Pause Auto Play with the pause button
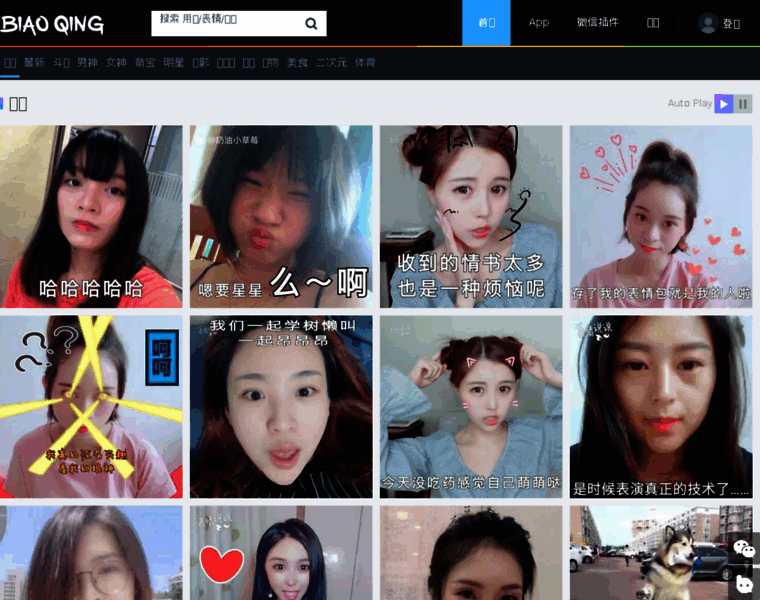Screen dimensions: 760x600 743,104
